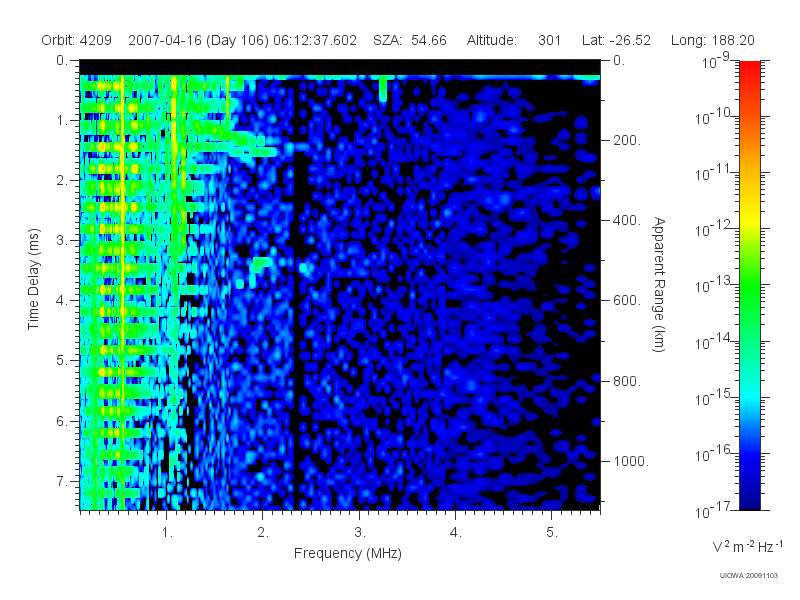Click the '3.' tick on Time Delay axis
This screenshot has width=800, height=600.
point(61,240)
